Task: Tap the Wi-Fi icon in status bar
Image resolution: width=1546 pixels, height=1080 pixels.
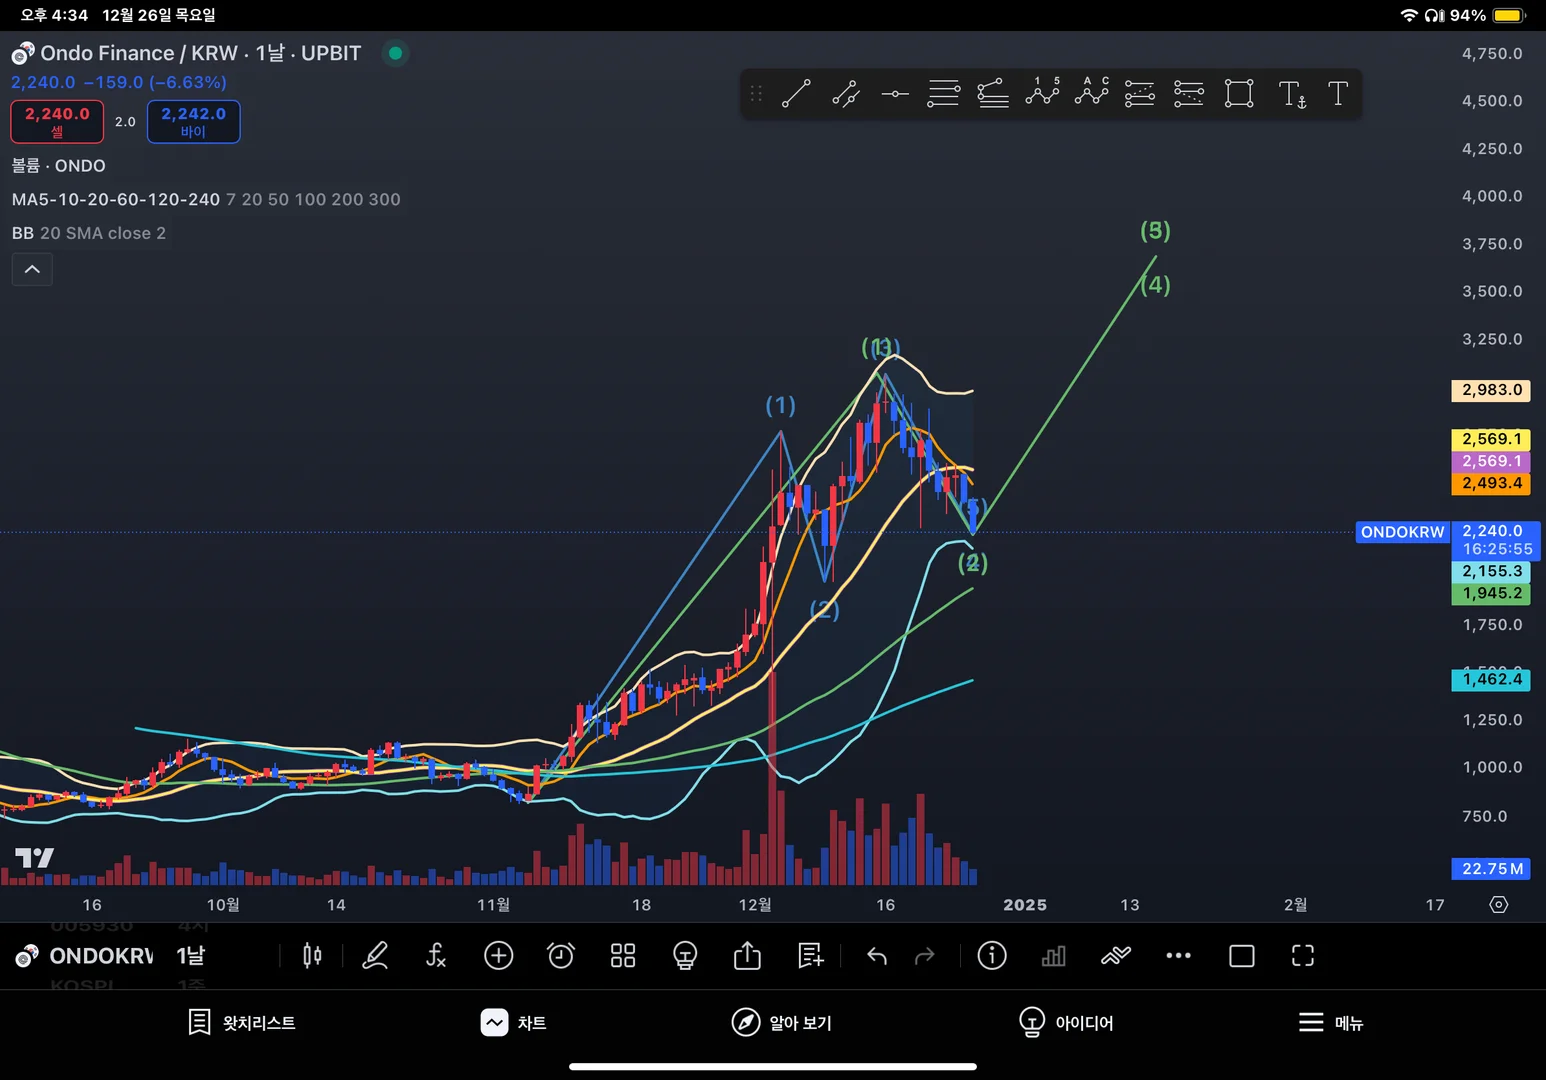Action: (x=1409, y=15)
